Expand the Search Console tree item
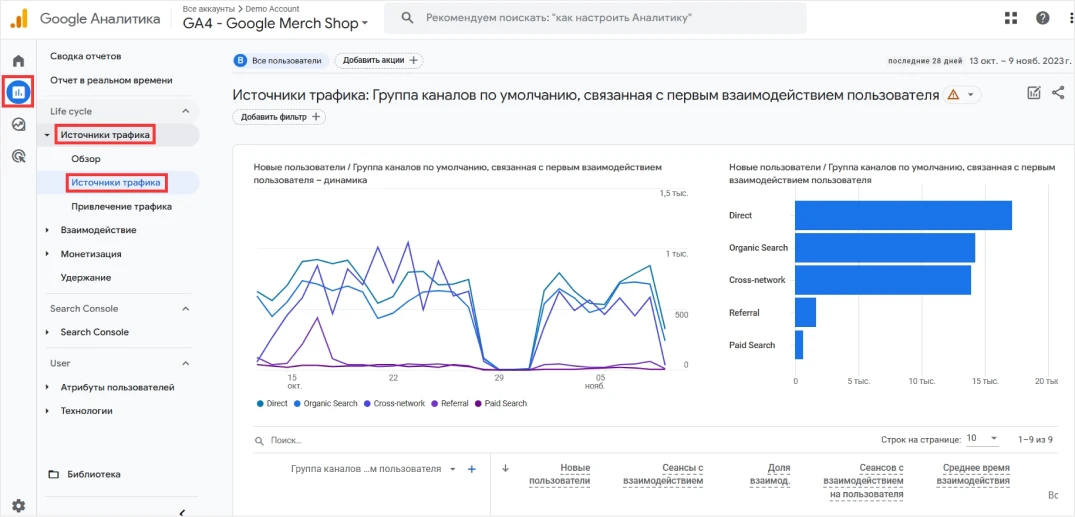The image size is (1075, 517). [x=47, y=332]
